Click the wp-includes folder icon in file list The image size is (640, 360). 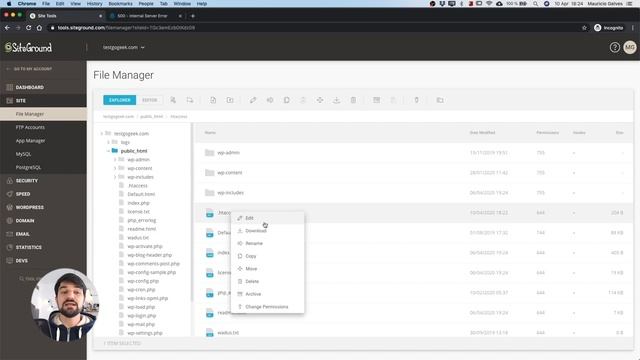click(209, 193)
